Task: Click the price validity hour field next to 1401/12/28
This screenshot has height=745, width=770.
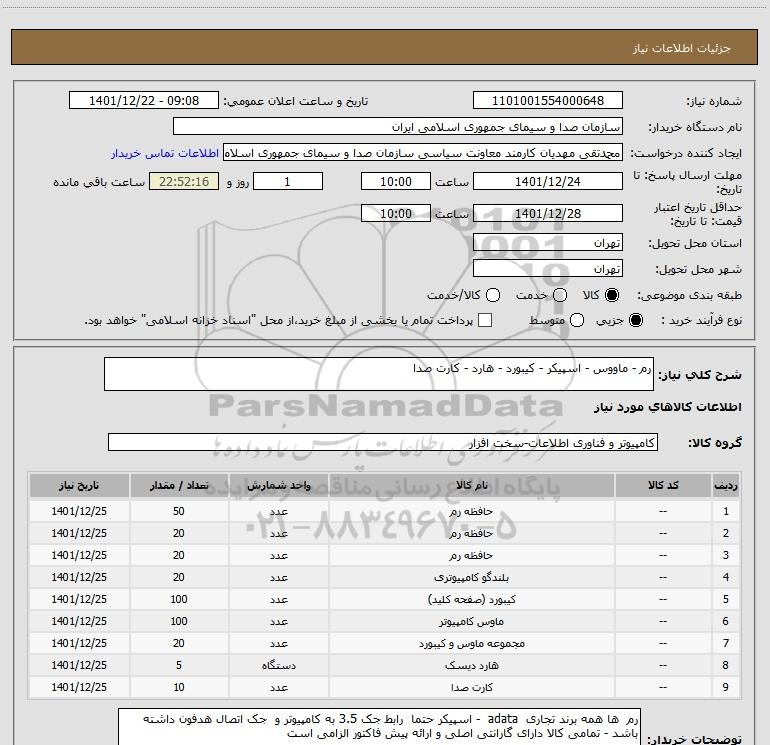Action: click(x=396, y=213)
